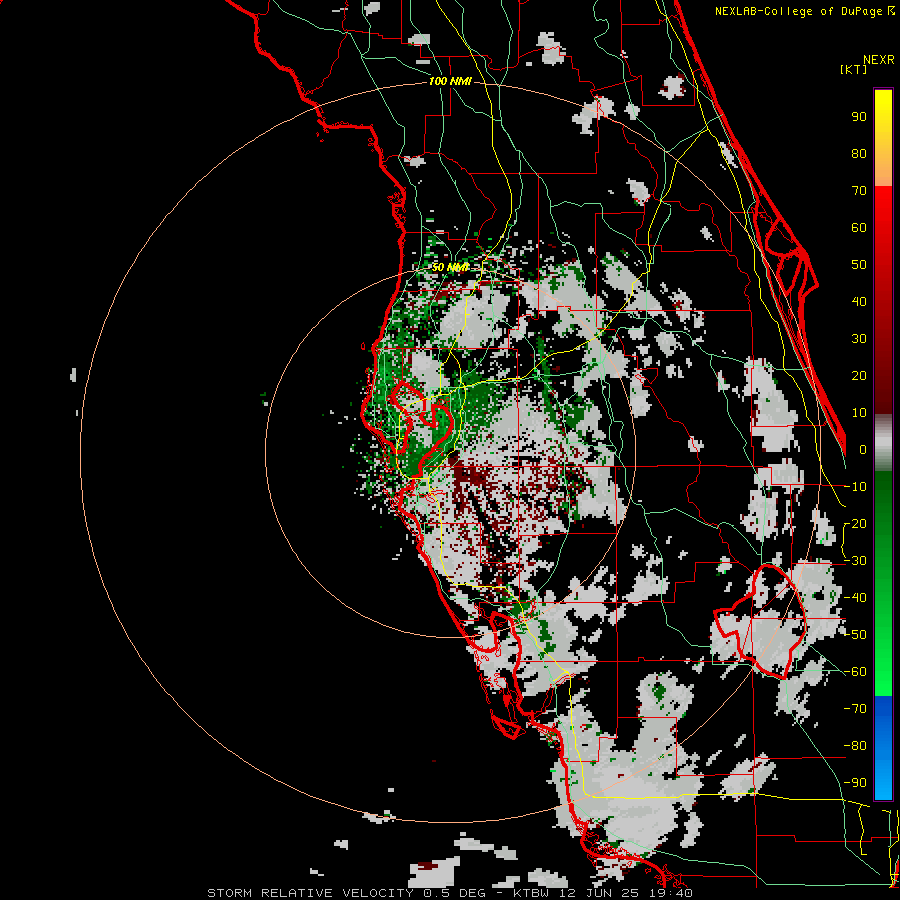The image size is (900, 900).
Task: Click the [KT] units label
Action: [854, 69]
